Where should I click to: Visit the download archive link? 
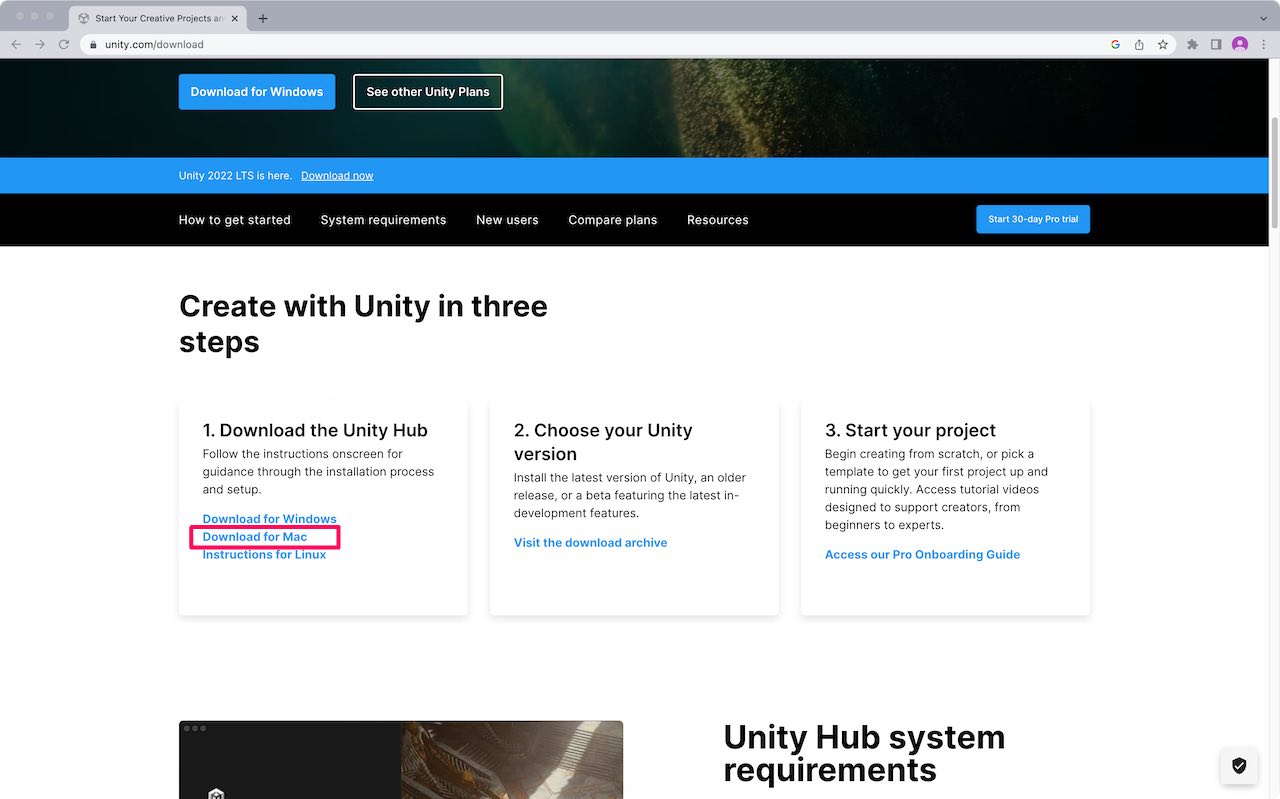coord(591,543)
